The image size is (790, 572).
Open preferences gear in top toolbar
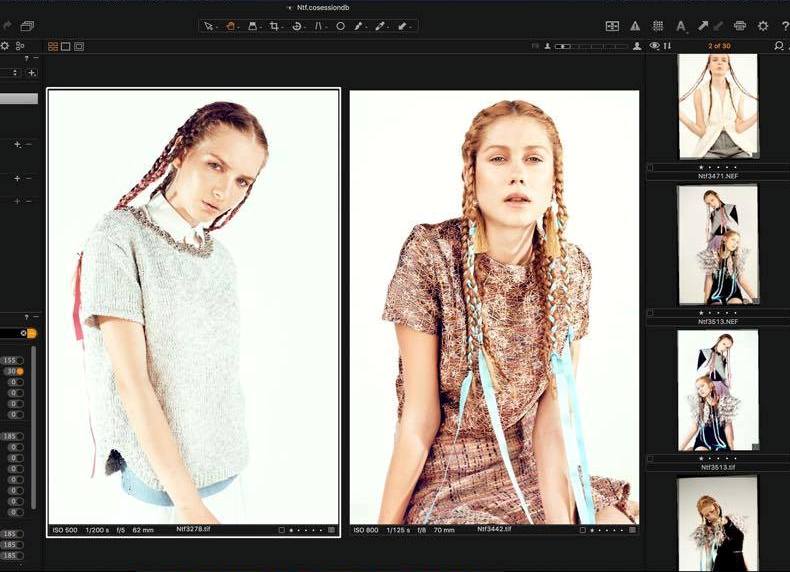pos(763,26)
